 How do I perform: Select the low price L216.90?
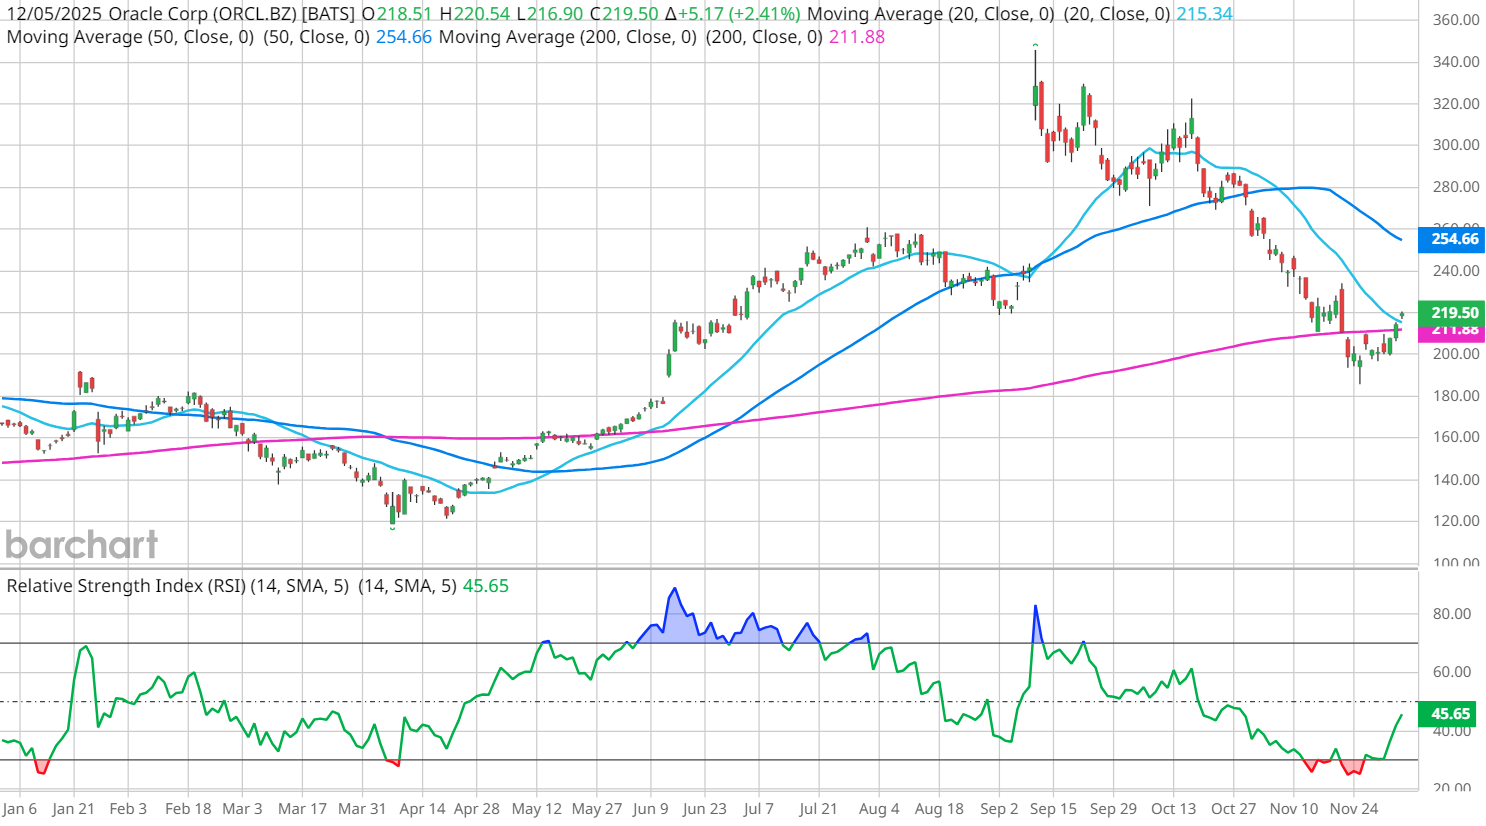pos(550,14)
